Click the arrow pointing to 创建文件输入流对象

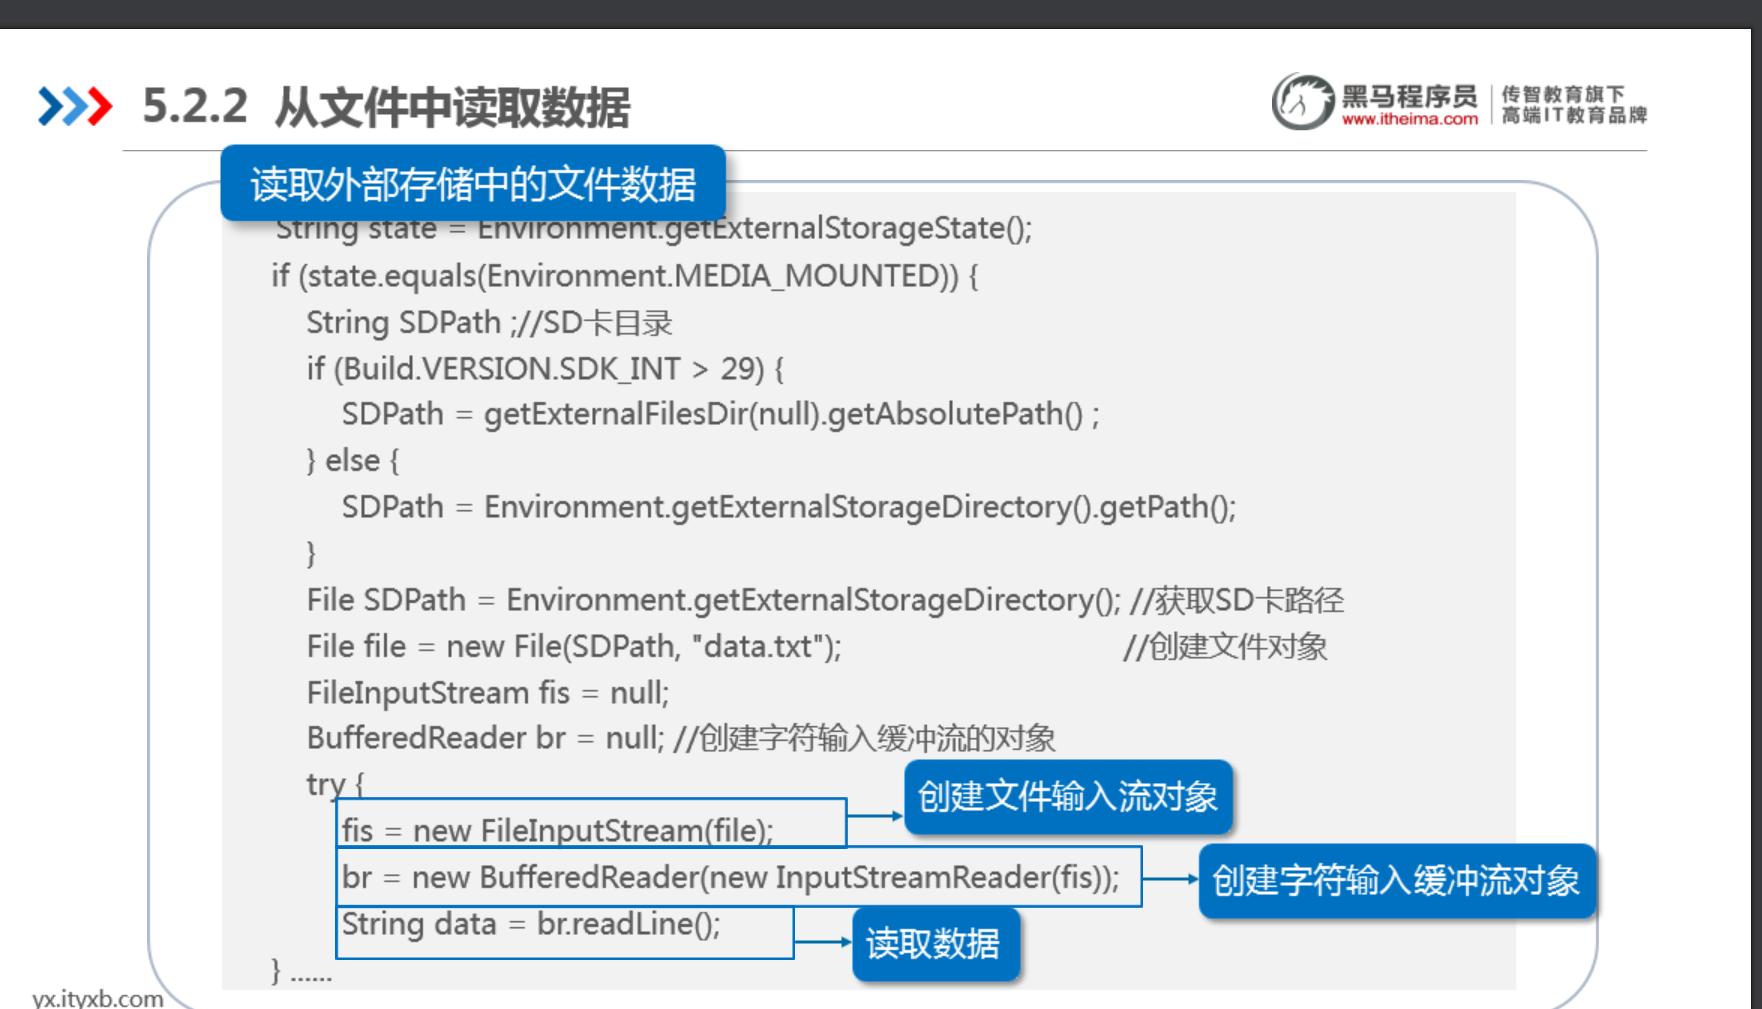tap(876, 816)
